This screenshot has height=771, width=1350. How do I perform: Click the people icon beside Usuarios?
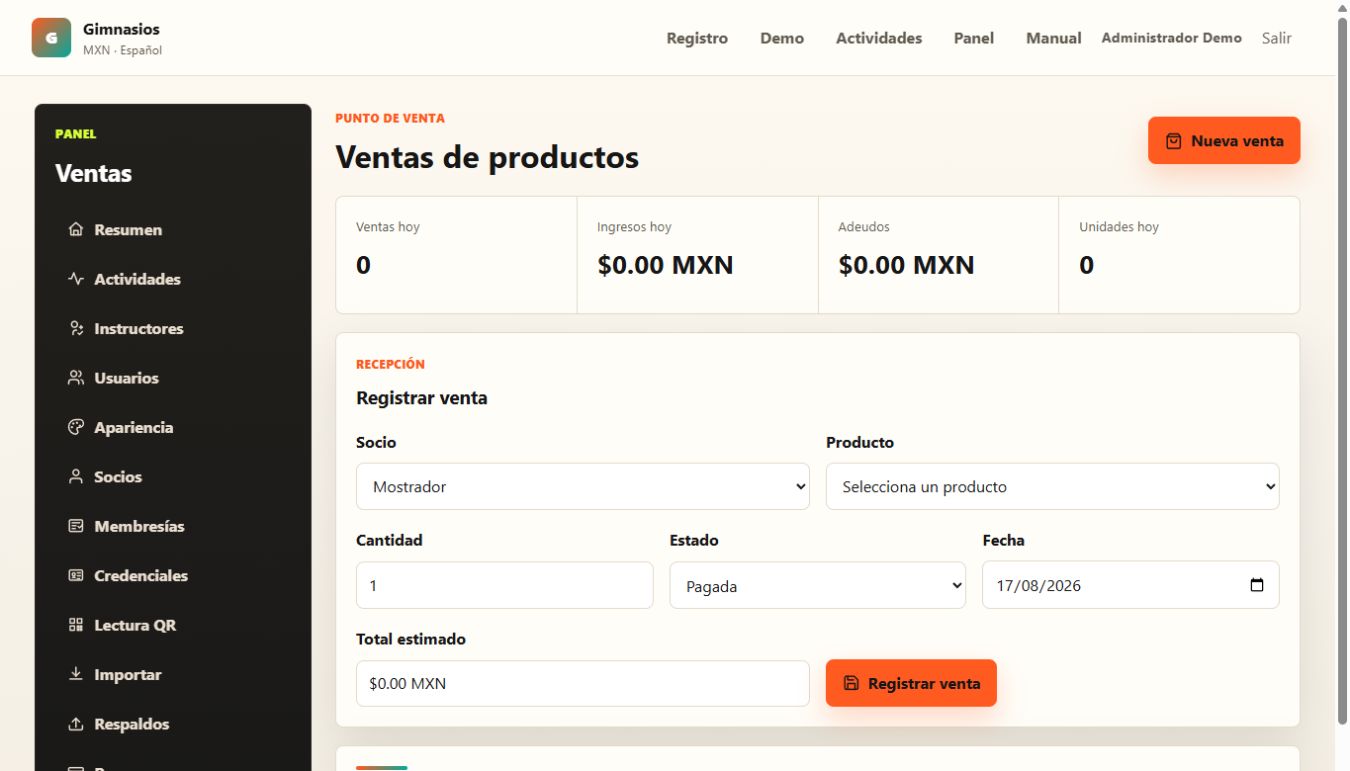(x=76, y=378)
